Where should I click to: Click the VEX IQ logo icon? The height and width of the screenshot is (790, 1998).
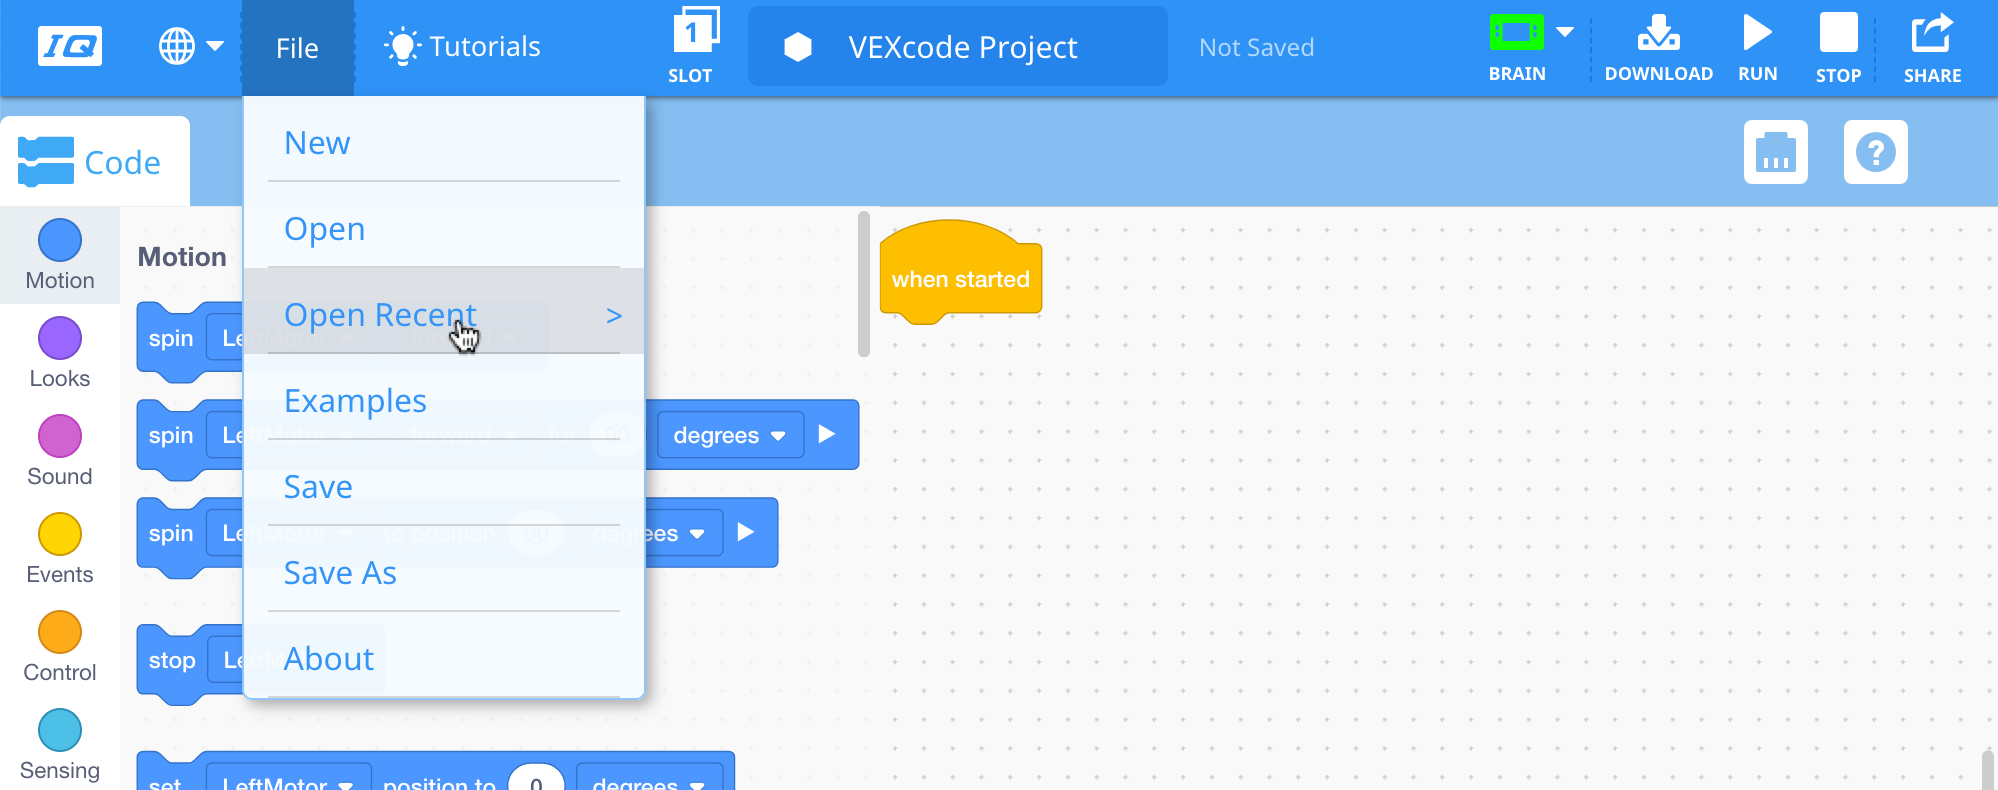pyautogui.click(x=69, y=46)
